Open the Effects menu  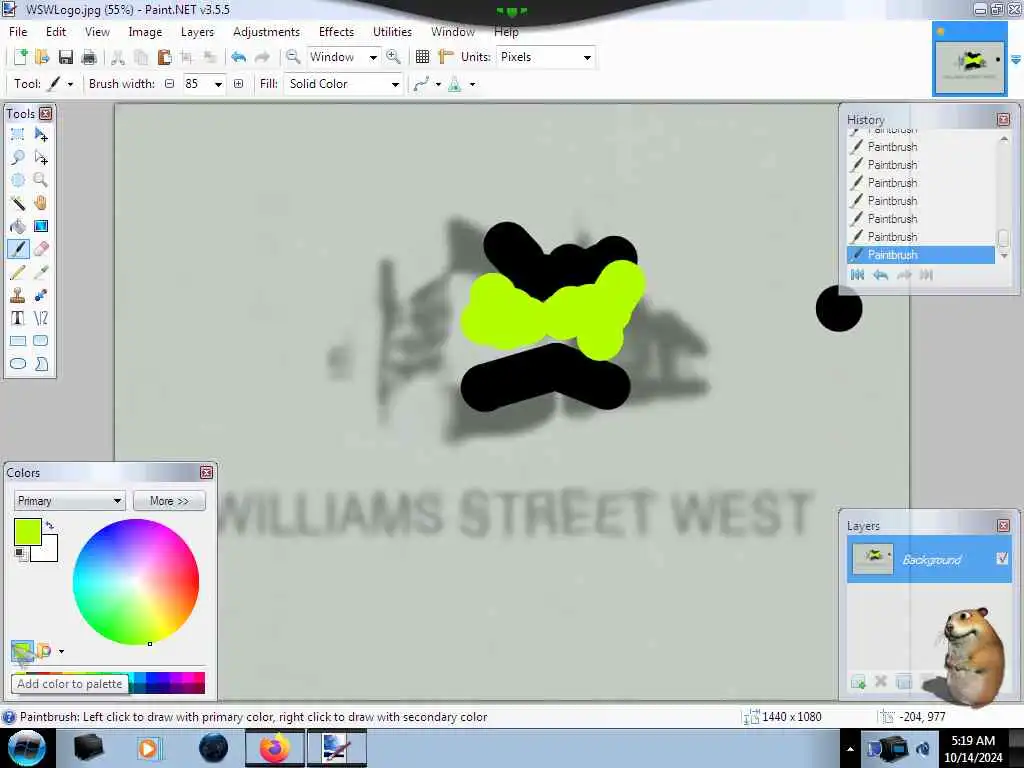pos(336,31)
